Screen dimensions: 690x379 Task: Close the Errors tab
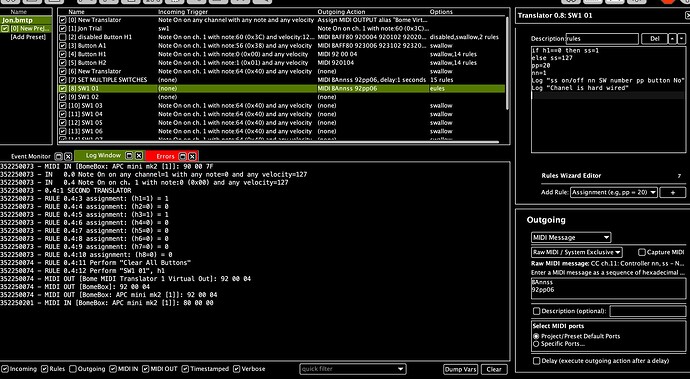point(192,156)
